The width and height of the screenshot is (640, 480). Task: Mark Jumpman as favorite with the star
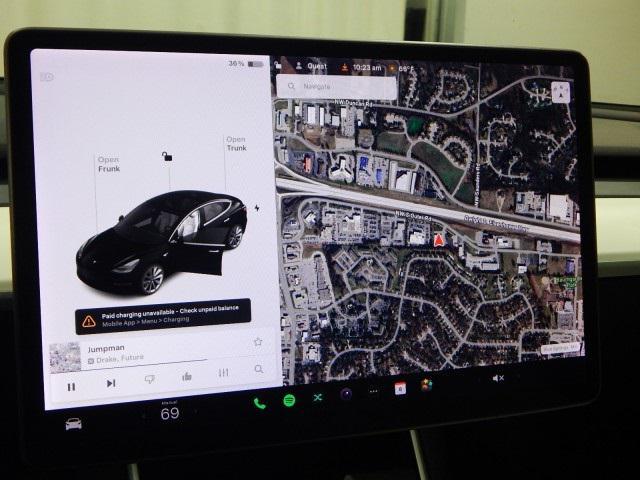(x=257, y=342)
